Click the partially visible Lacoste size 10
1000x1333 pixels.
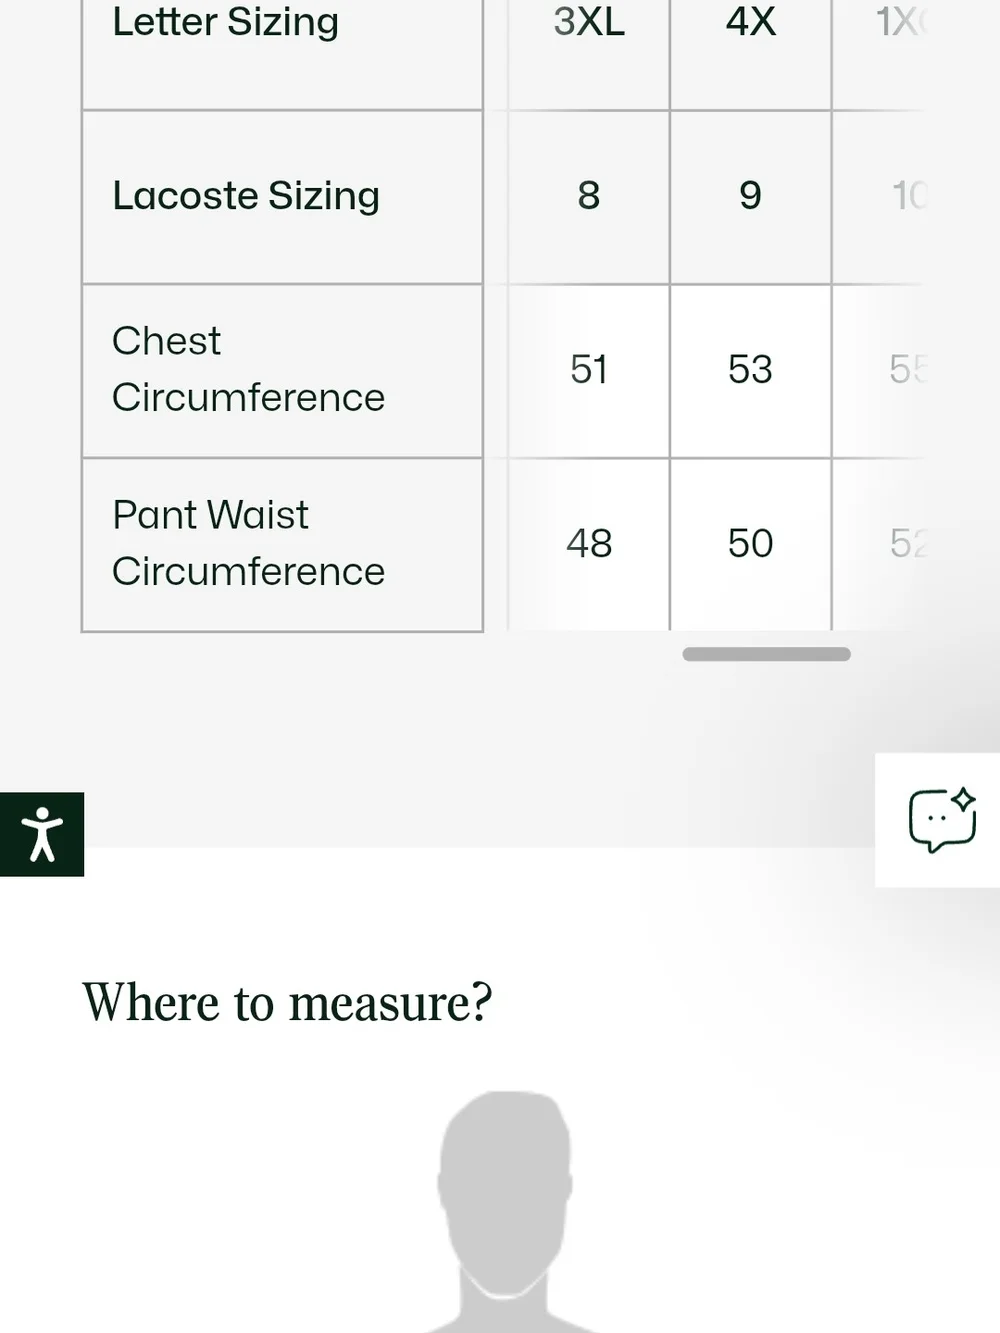(x=909, y=196)
